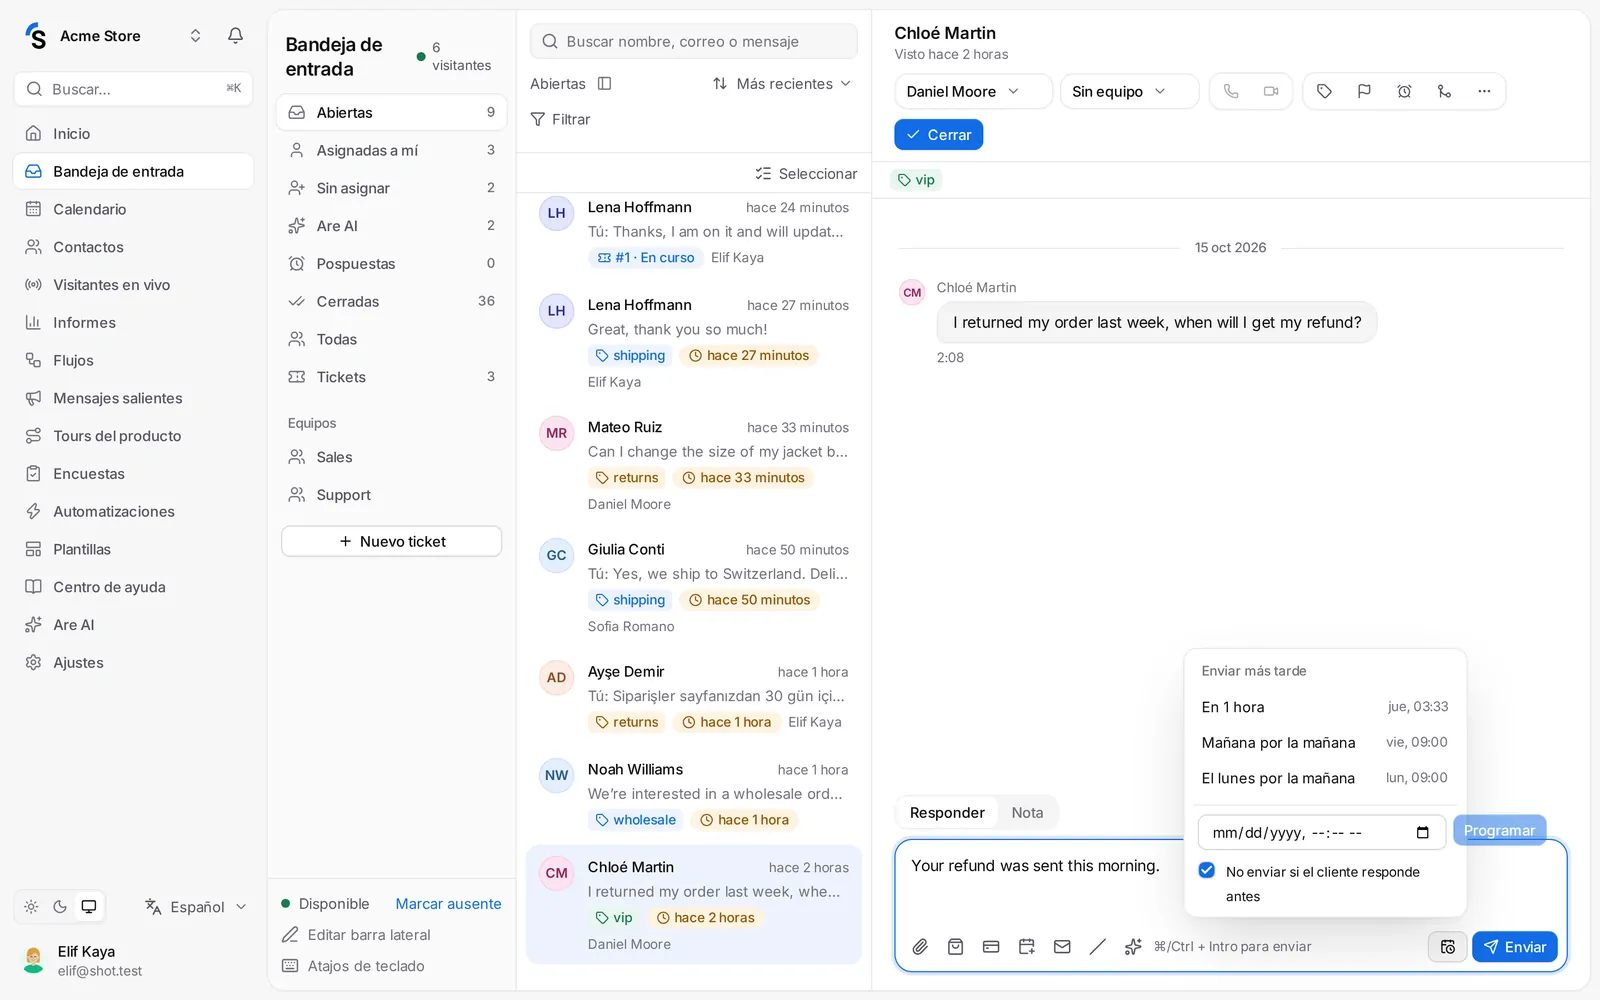Open the Español language dropdown
The image size is (1600, 1000).
pos(196,907)
